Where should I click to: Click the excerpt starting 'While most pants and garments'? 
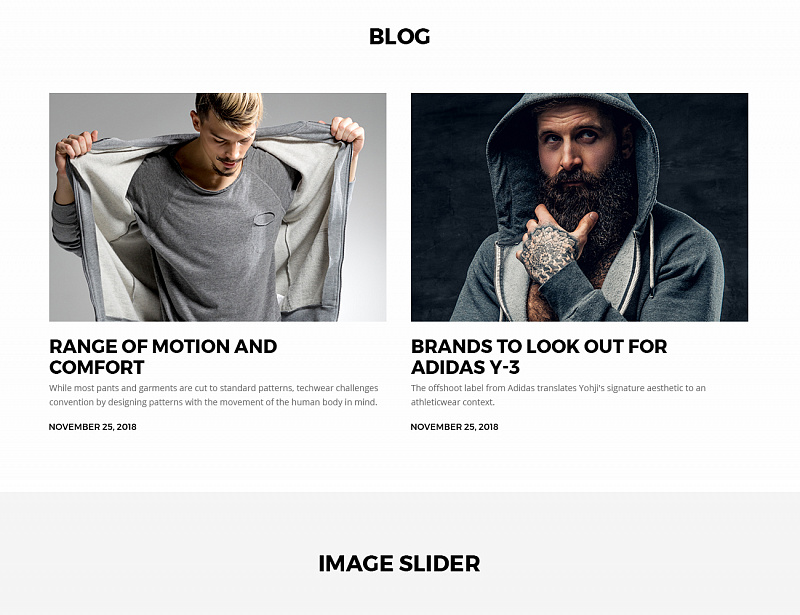(x=214, y=395)
